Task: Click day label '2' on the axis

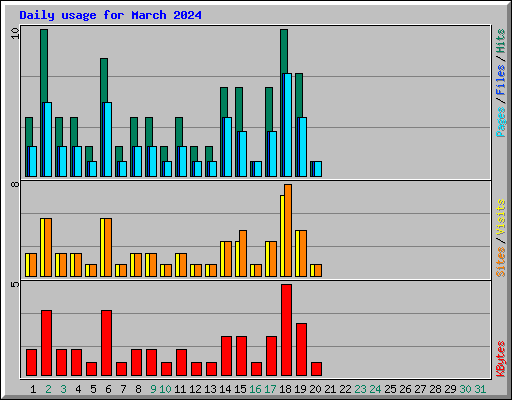Action: pyautogui.click(x=48, y=389)
